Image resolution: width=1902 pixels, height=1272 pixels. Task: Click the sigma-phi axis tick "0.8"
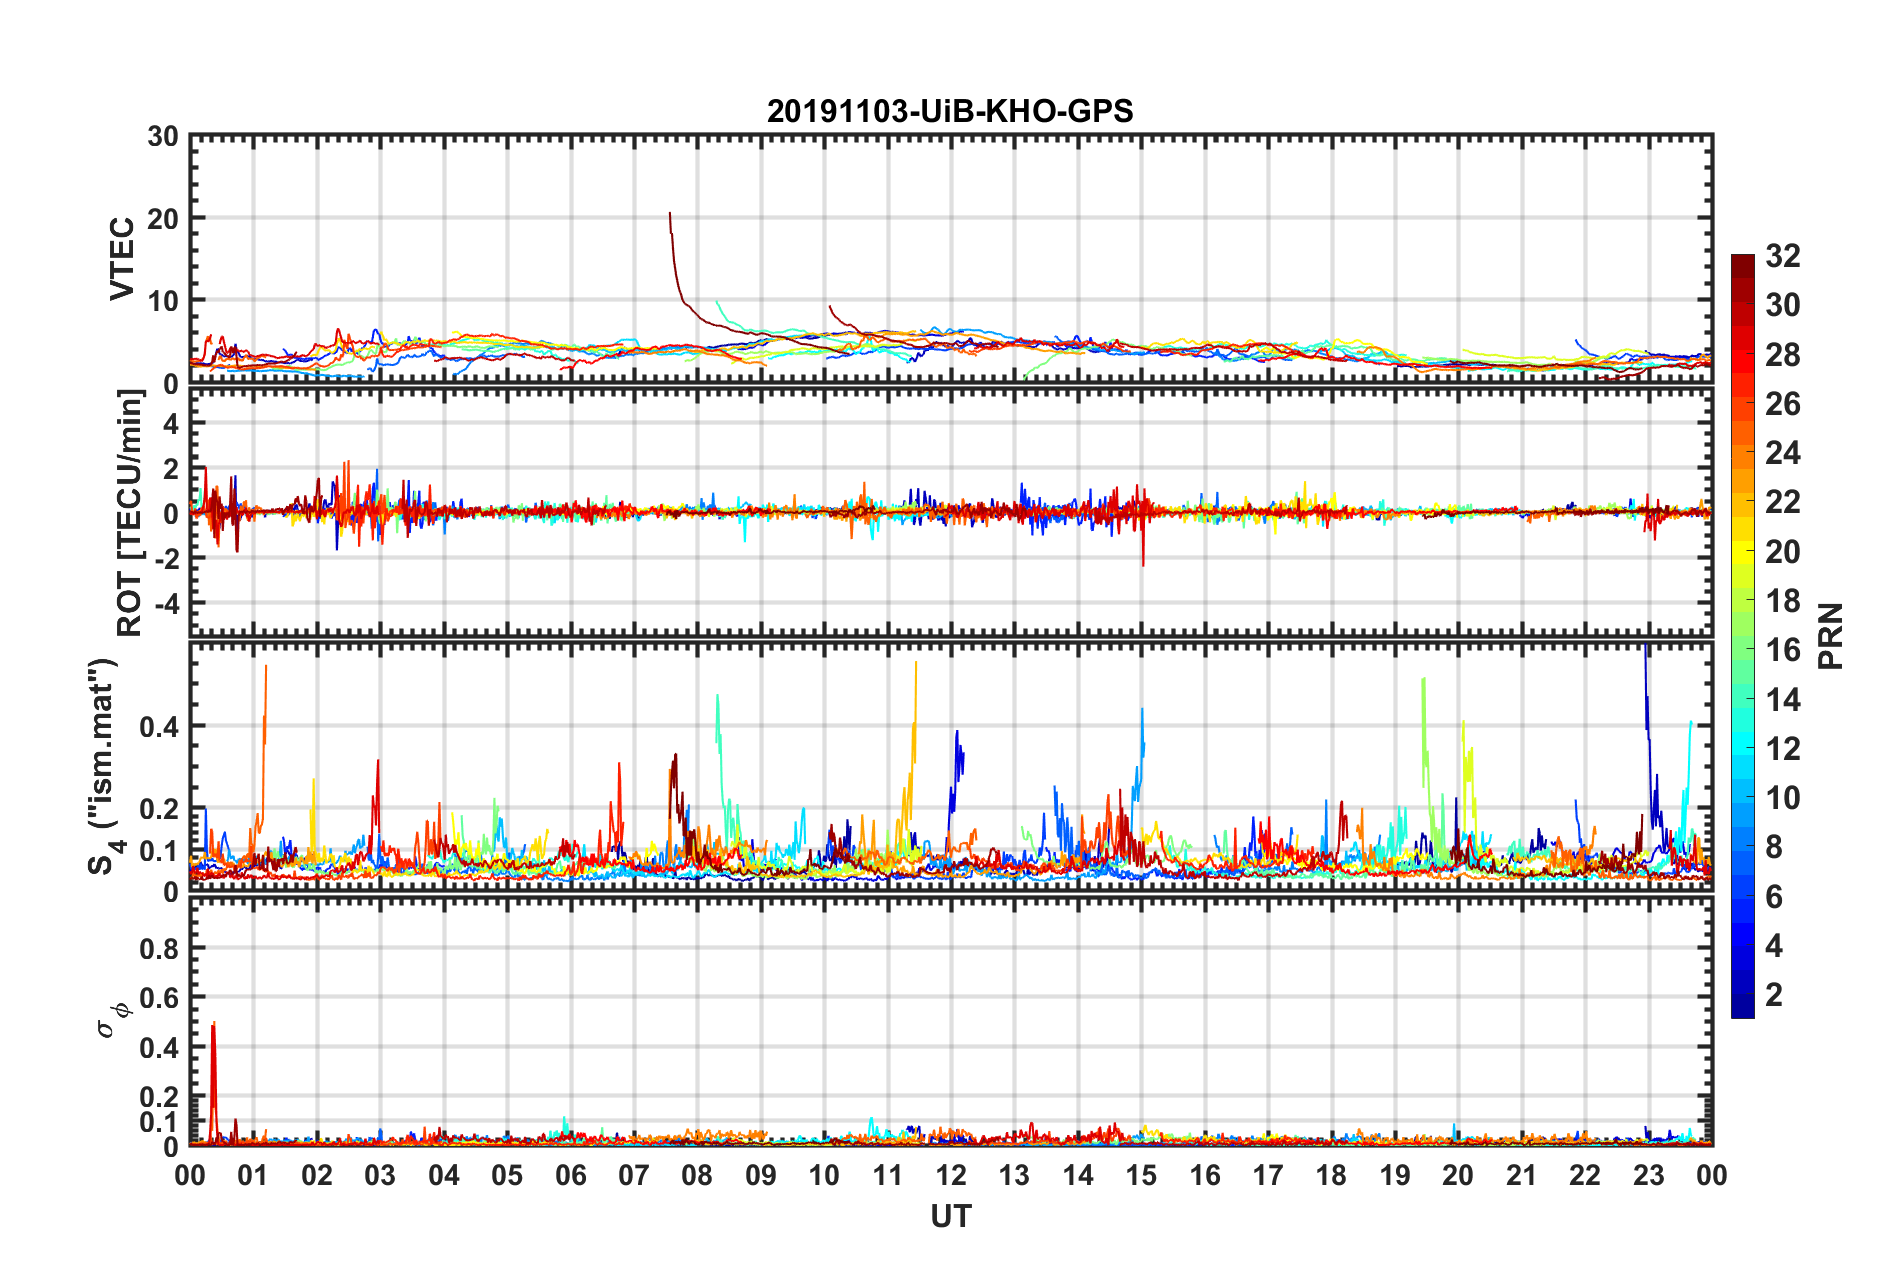[x=160, y=948]
